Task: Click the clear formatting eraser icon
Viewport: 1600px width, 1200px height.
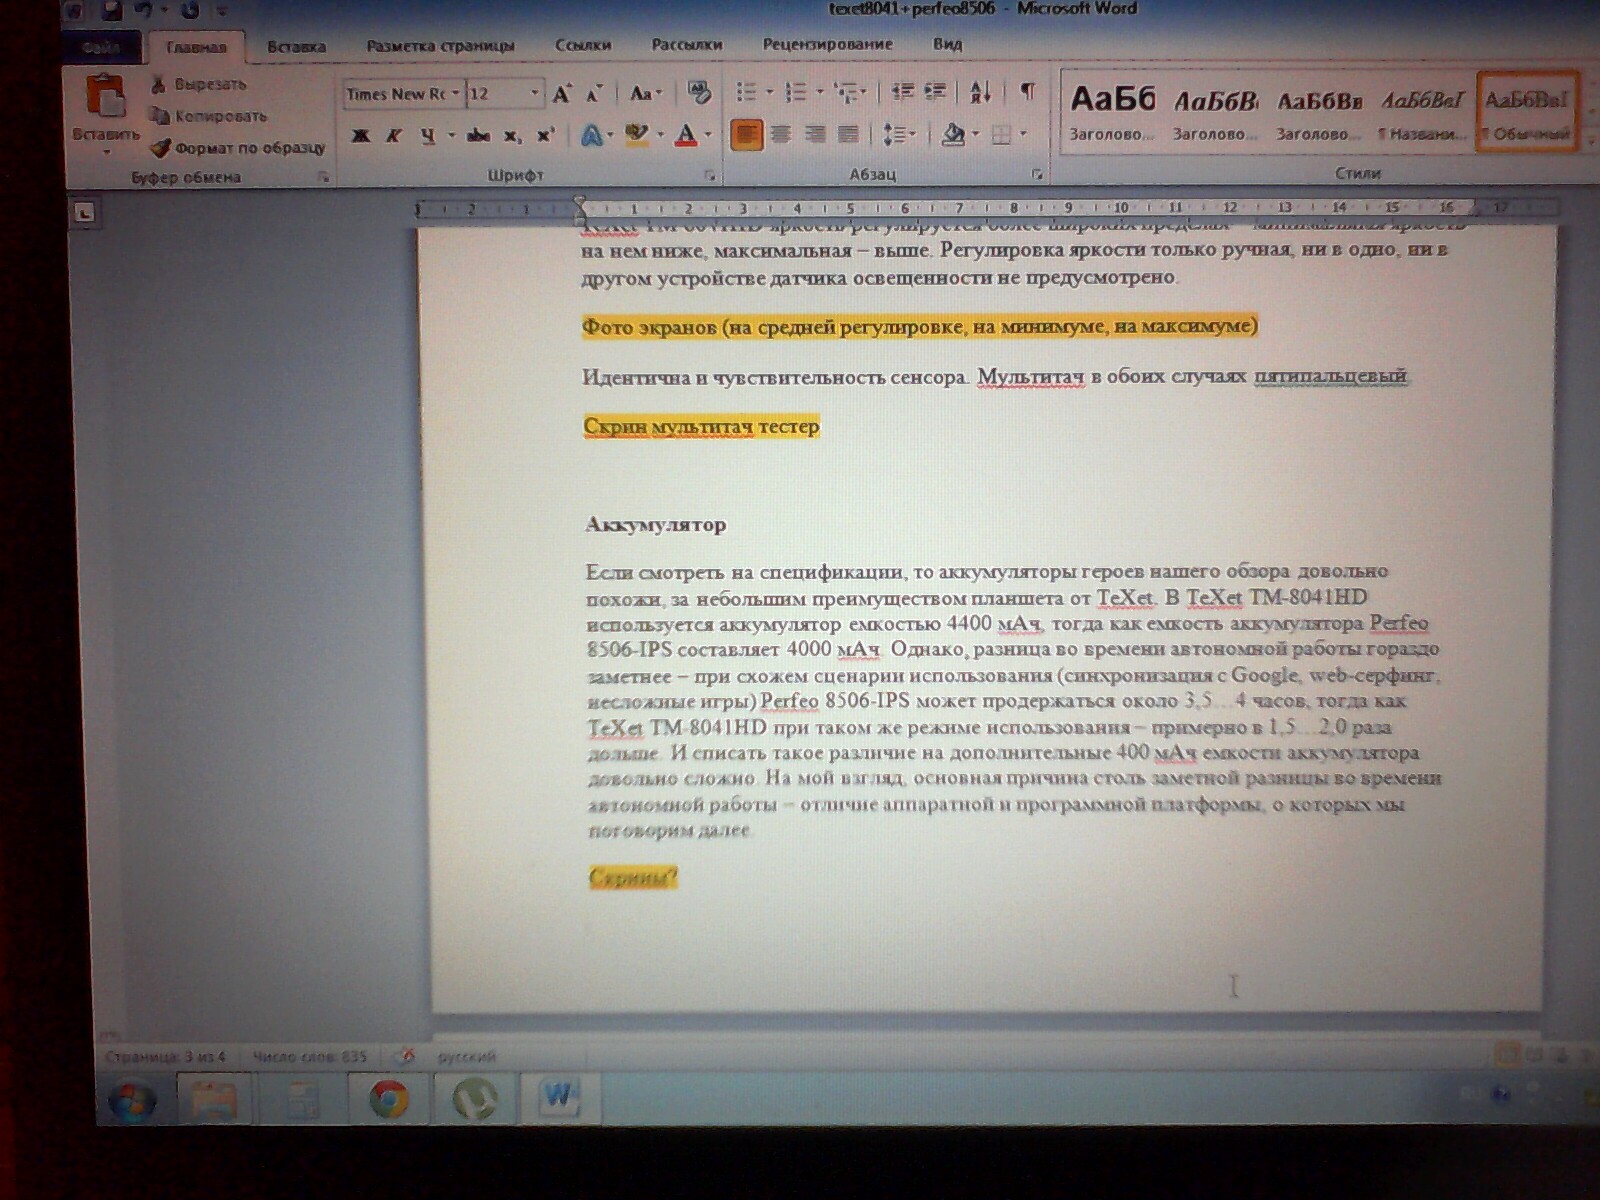Action: (699, 93)
